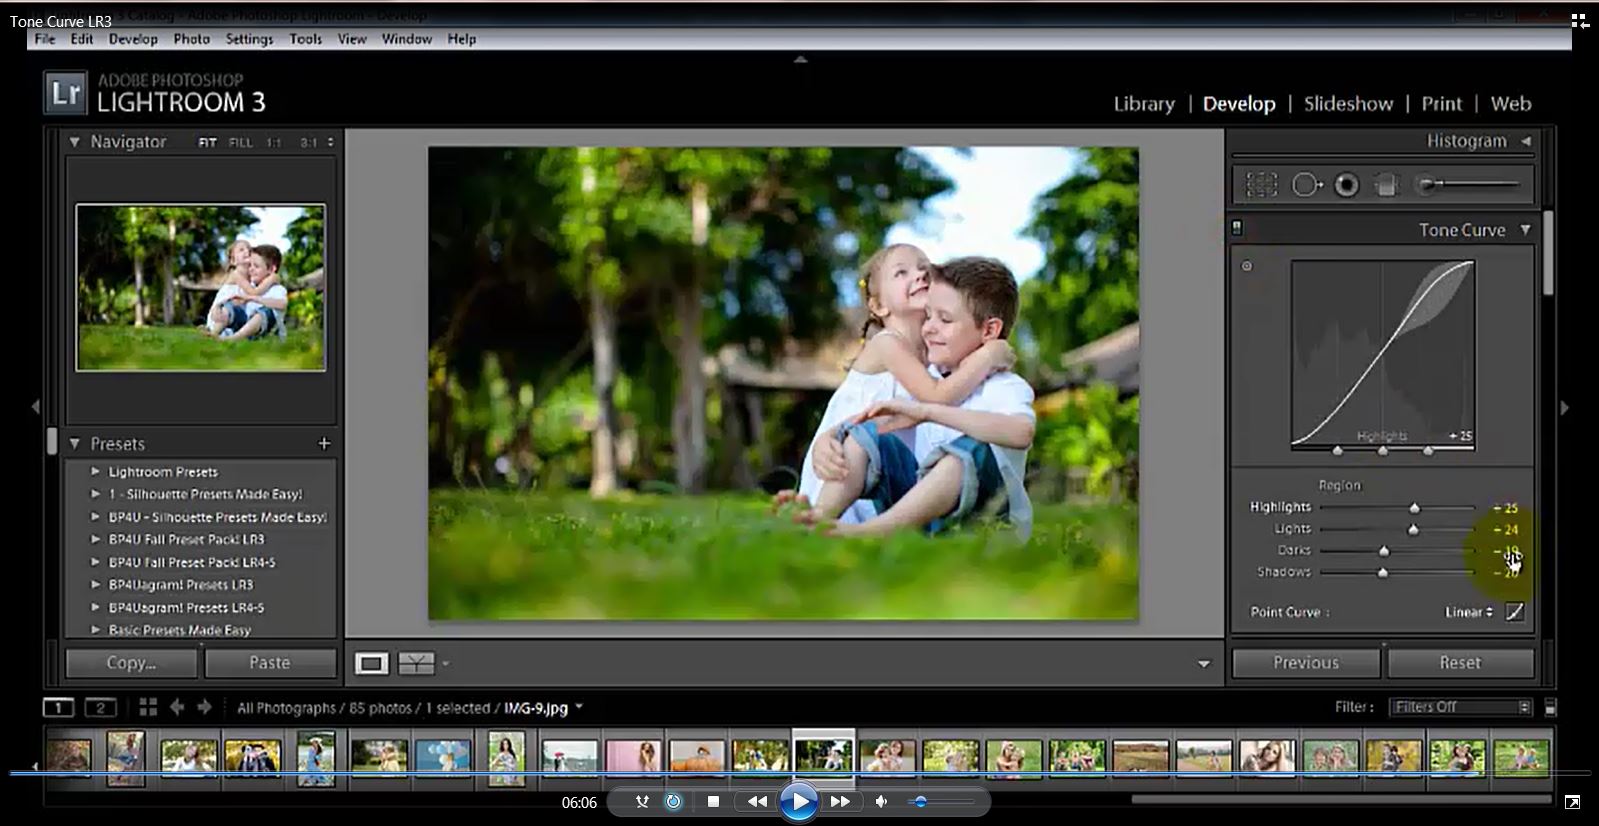1599x826 pixels.
Task: Switch to the Library module
Action: point(1144,103)
